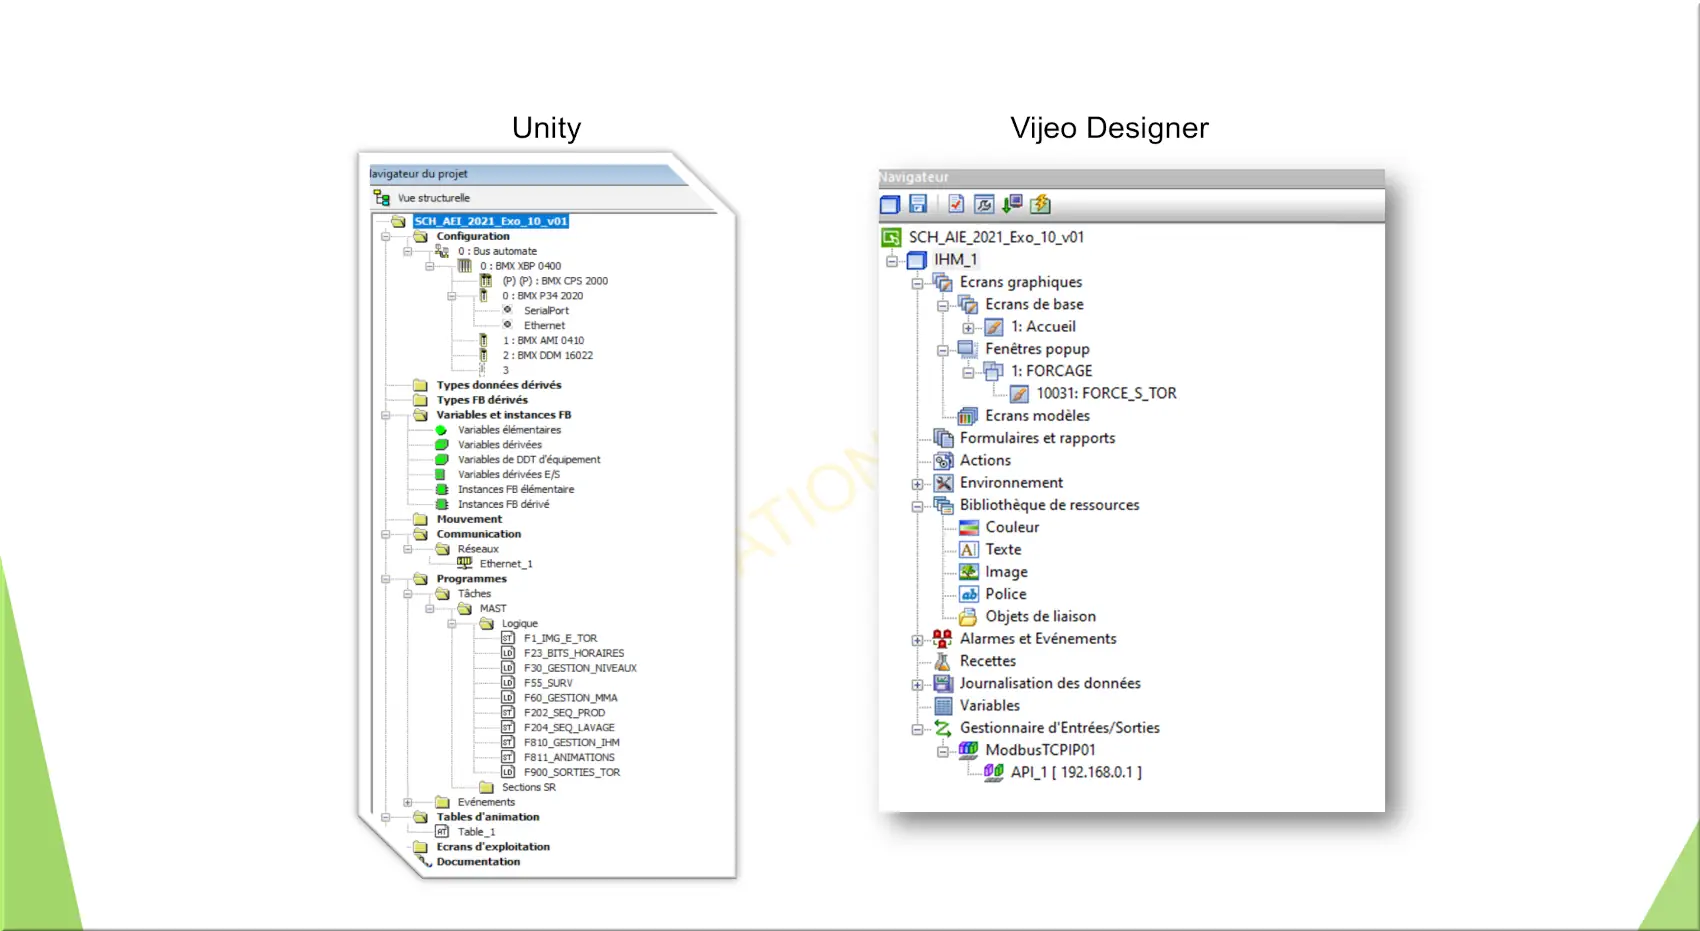The image size is (1700, 931).
Task: Click the Texte 'A' icon
Action: [968, 550]
